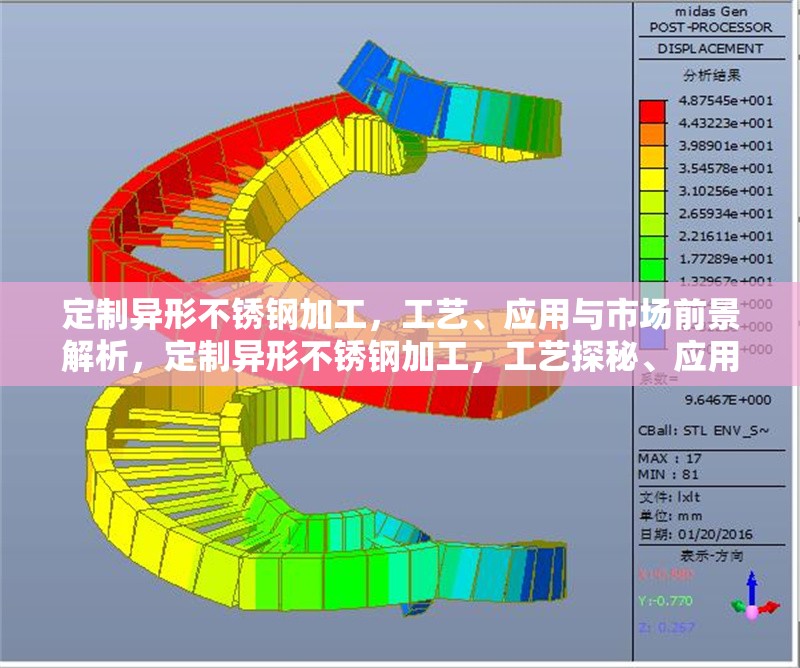The width and height of the screenshot is (800, 668).
Task: Click the pink origin sphere of the triad
Action: point(752,613)
